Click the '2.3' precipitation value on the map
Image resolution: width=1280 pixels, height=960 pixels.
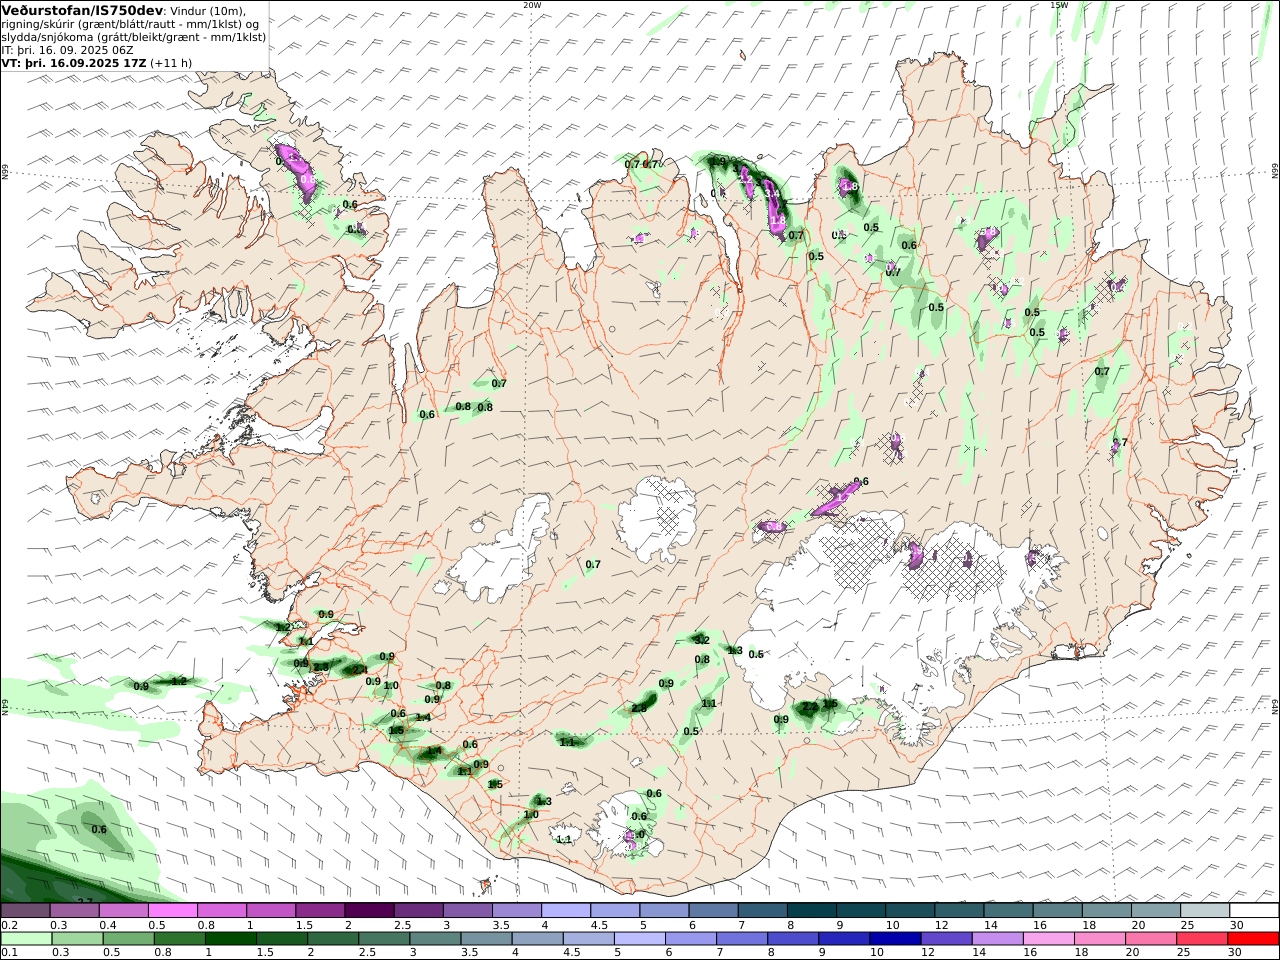click(x=320, y=667)
